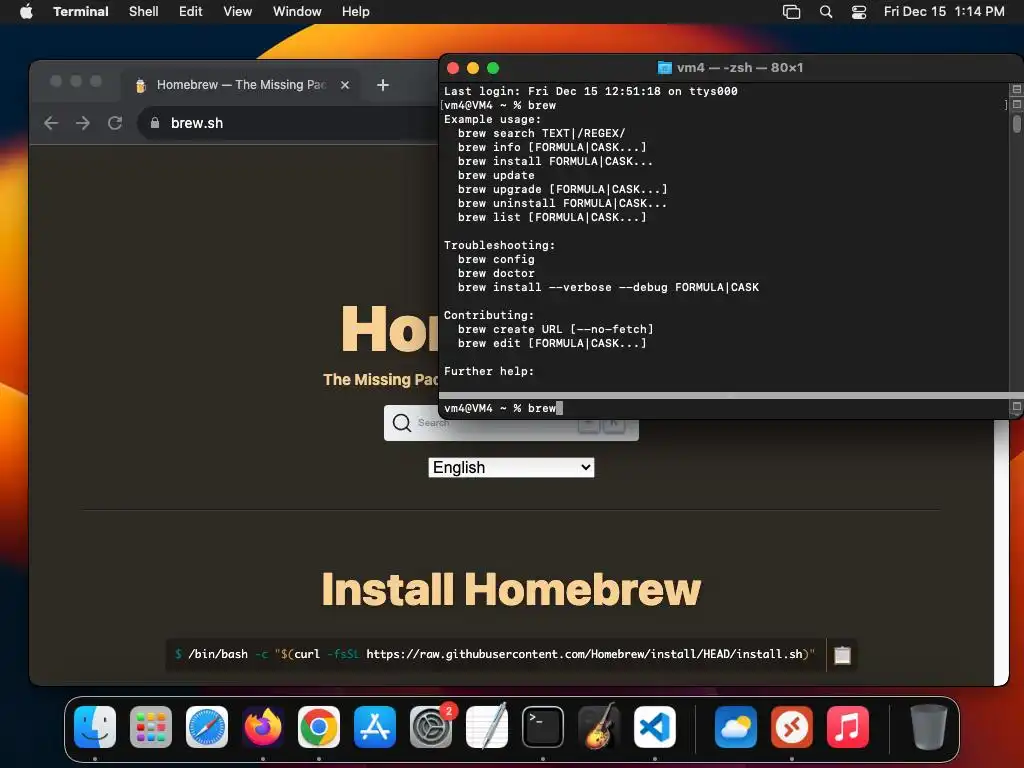Open System Settings with badge in dock

(x=431, y=727)
